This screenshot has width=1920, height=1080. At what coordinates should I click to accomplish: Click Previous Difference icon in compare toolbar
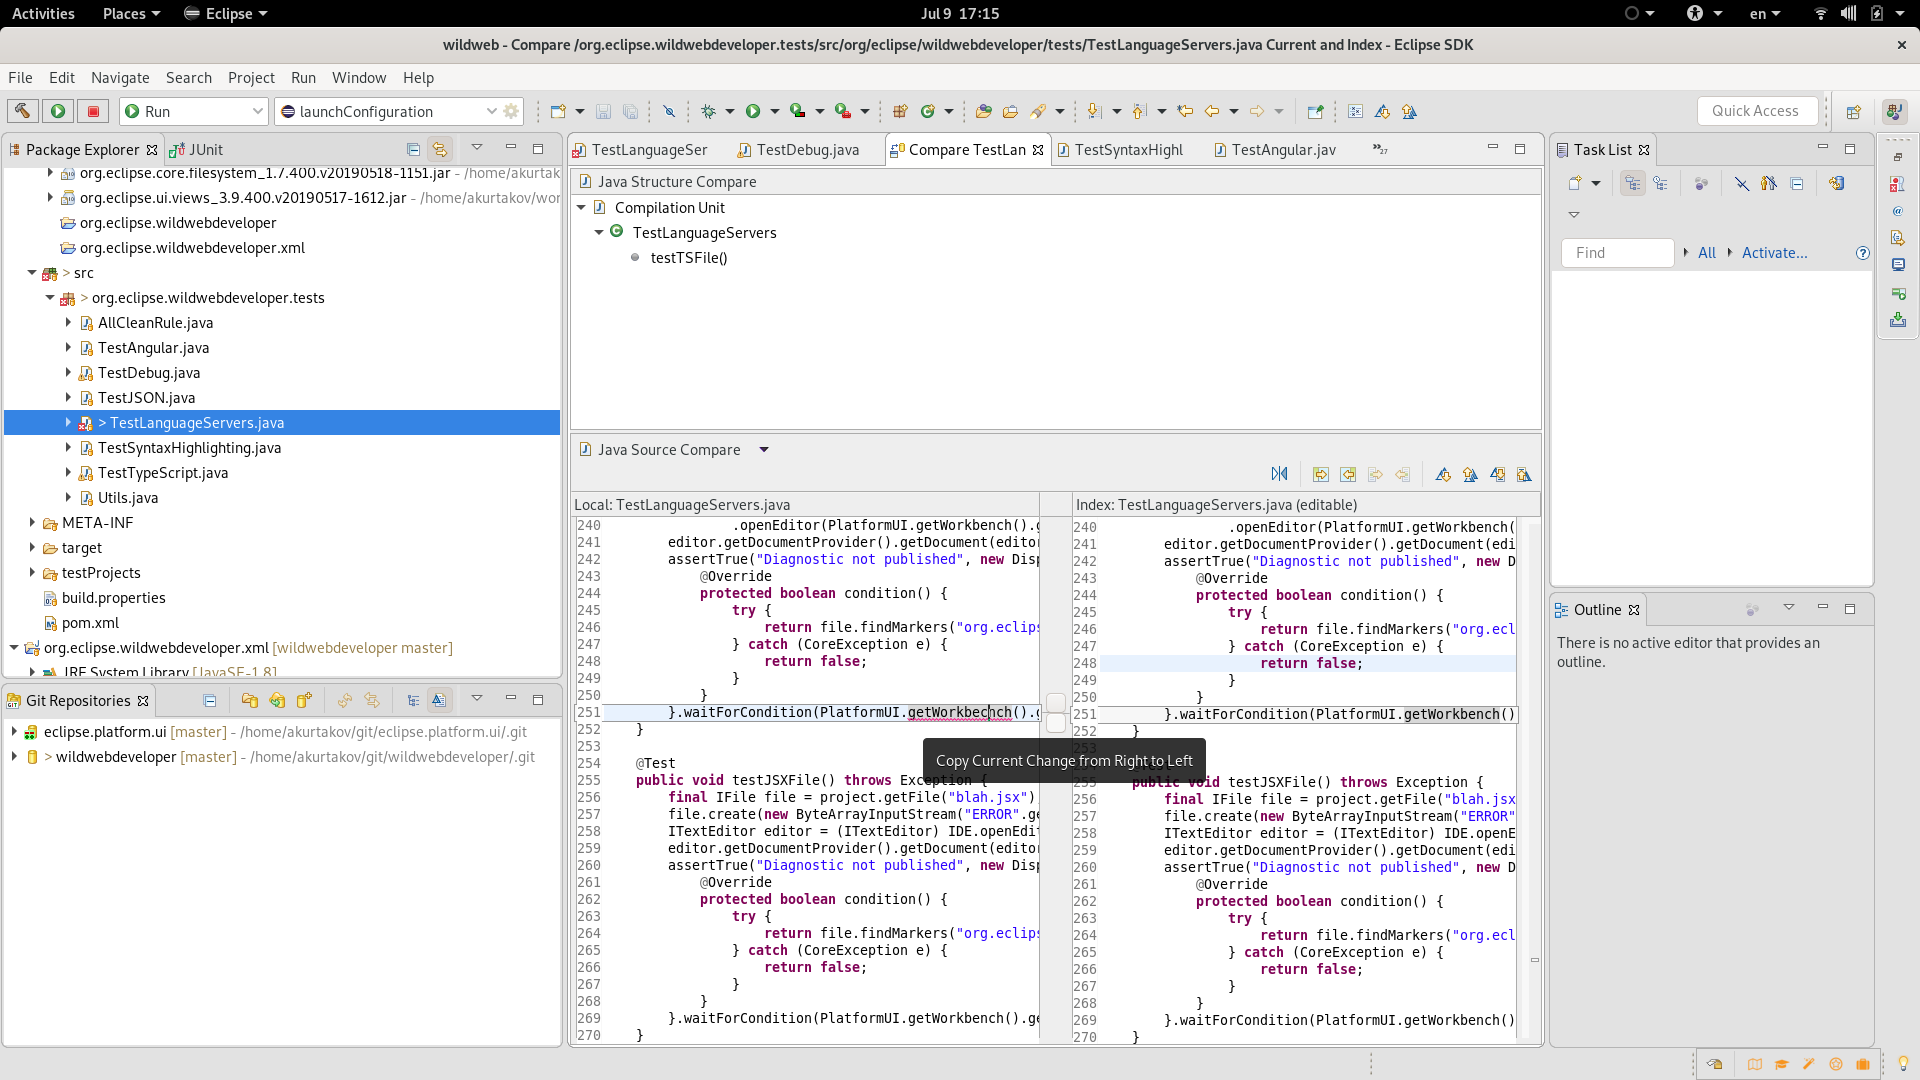click(x=1470, y=474)
